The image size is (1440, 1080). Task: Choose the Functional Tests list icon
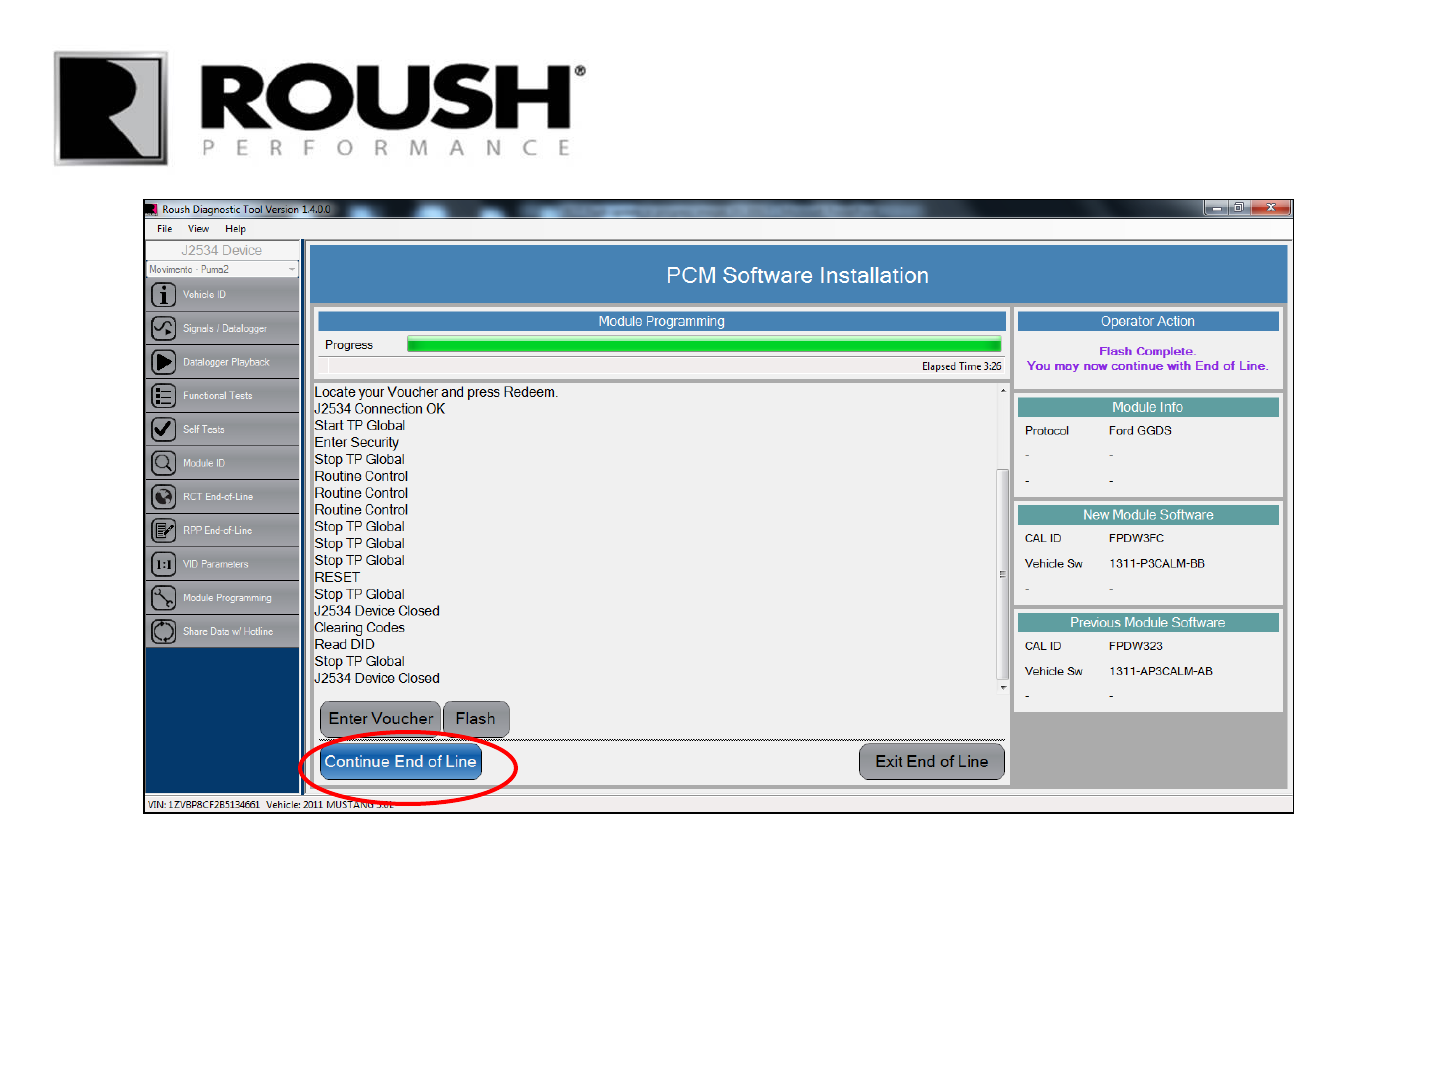(163, 396)
